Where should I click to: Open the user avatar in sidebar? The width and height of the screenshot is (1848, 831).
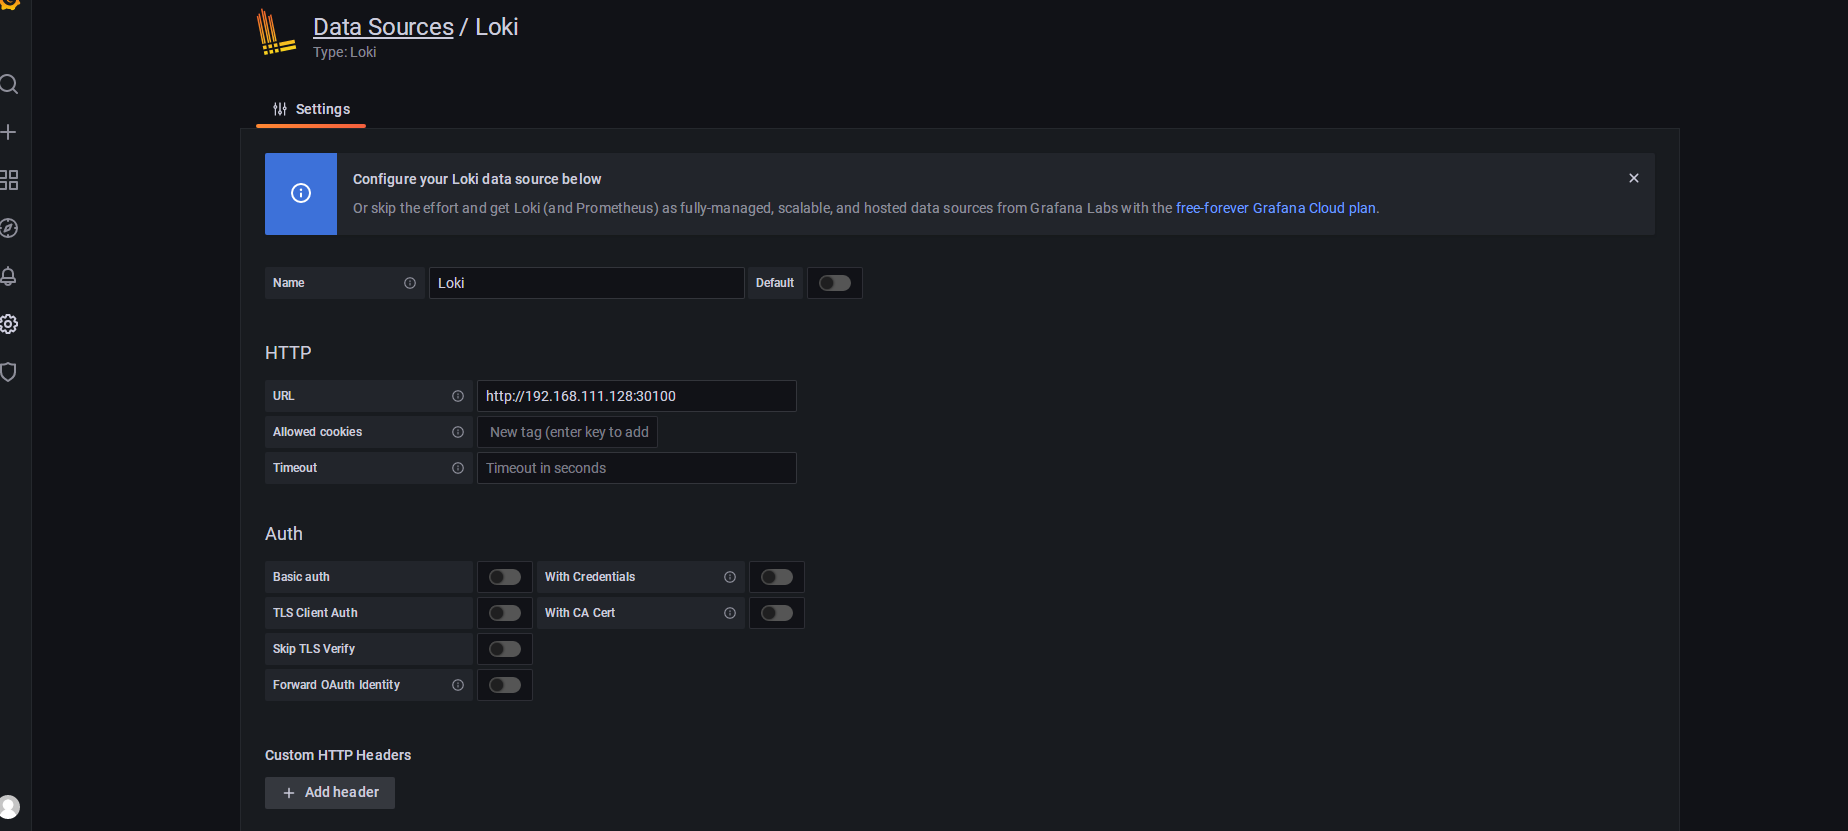click(x=9, y=806)
